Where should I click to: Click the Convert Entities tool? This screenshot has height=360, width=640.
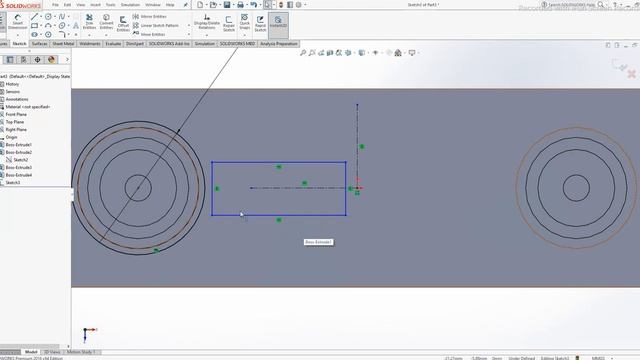[106, 21]
